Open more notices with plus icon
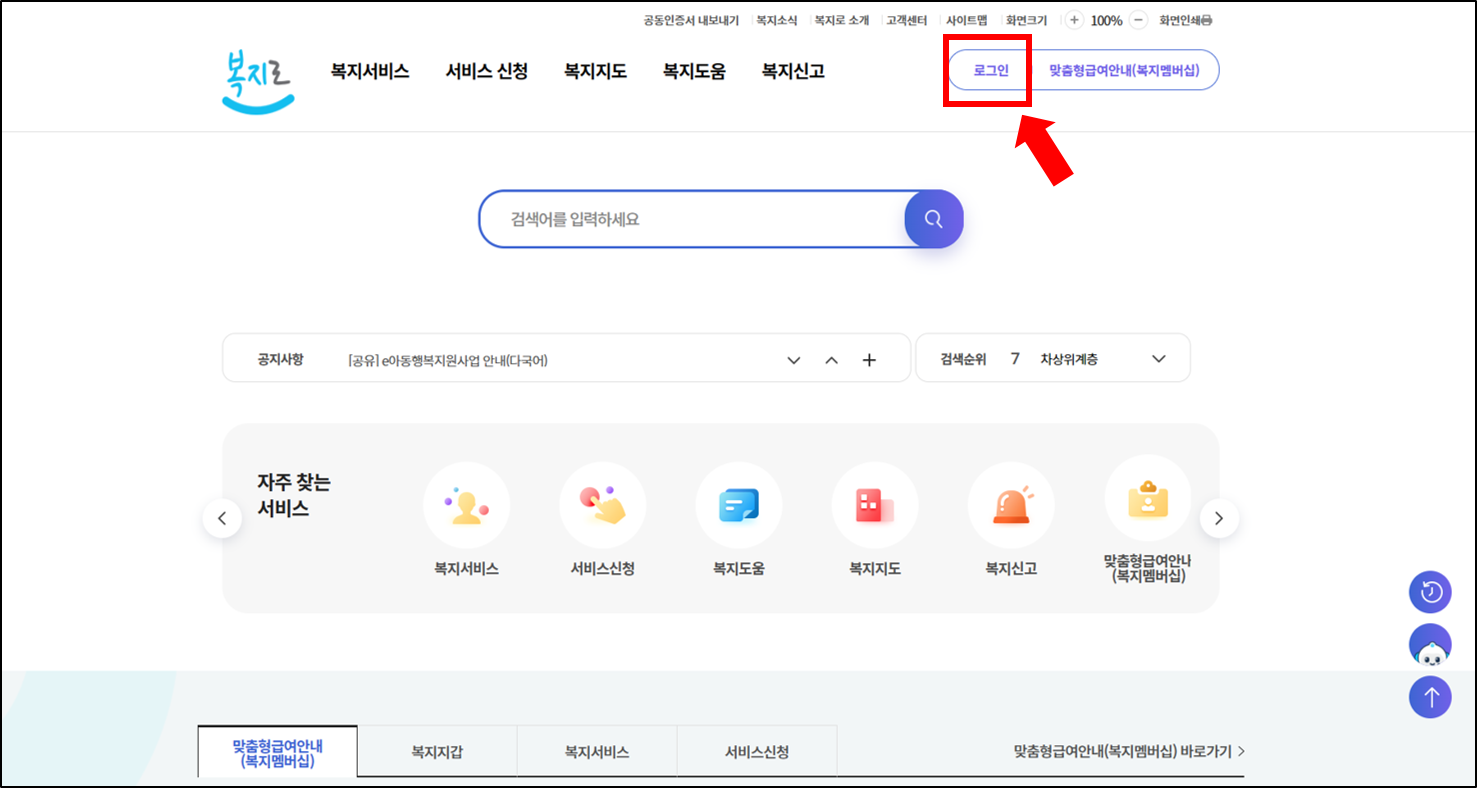 (869, 360)
